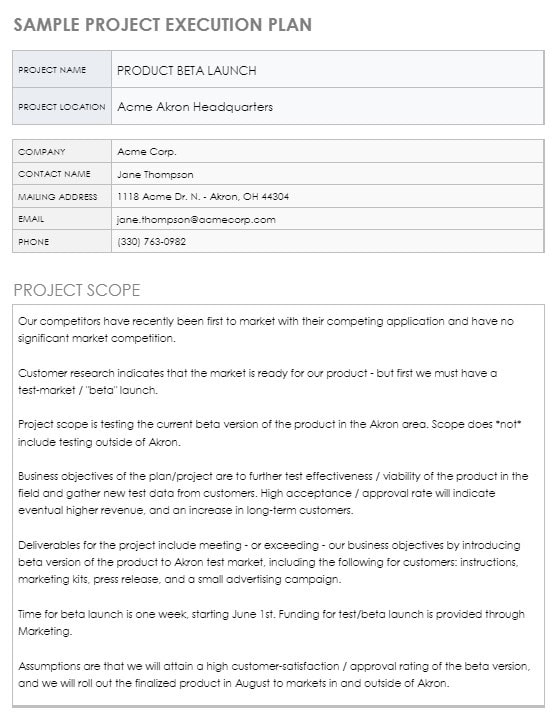The height and width of the screenshot is (718, 556).
Task: Open the jane.thompson@acmecorp.com email address
Action: [x=196, y=219]
